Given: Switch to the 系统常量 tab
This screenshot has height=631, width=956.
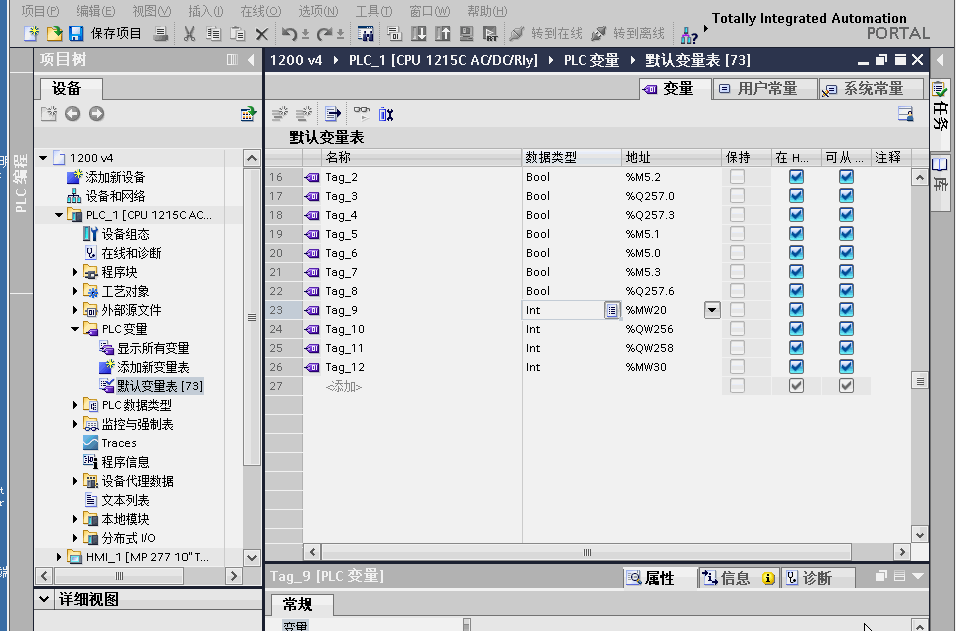Looking at the screenshot, I should point(871,89).
